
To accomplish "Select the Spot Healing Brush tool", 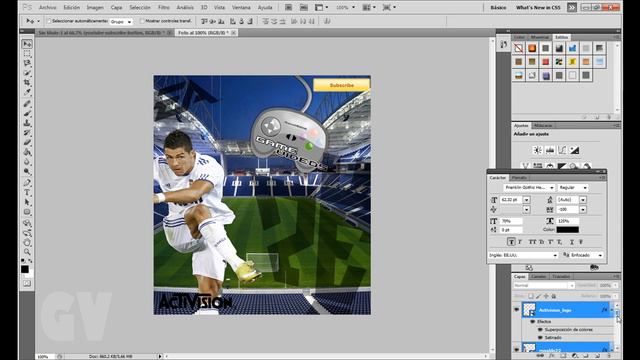I will (x=27, y=104).
